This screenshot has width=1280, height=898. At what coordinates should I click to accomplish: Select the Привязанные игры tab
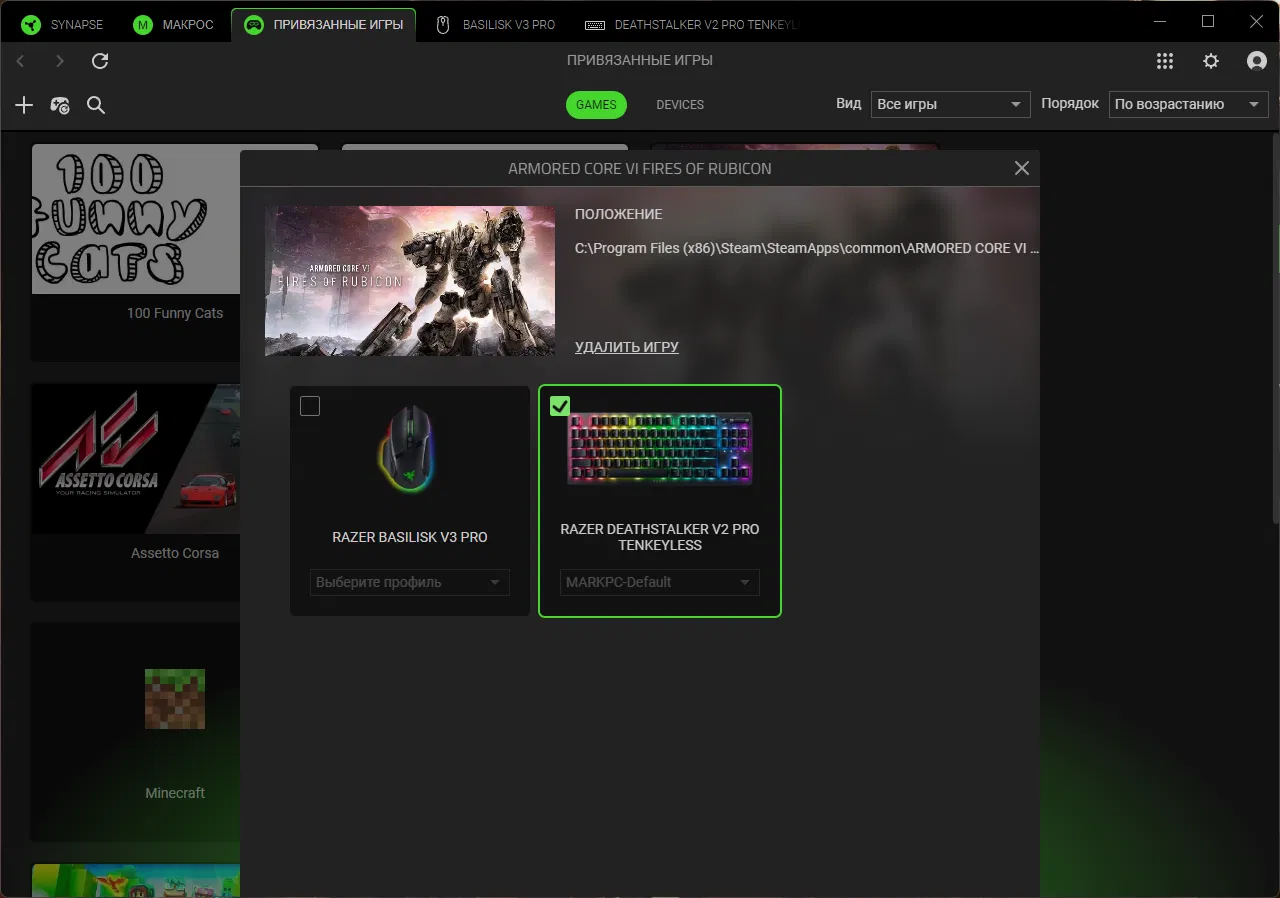click(324, 24)
